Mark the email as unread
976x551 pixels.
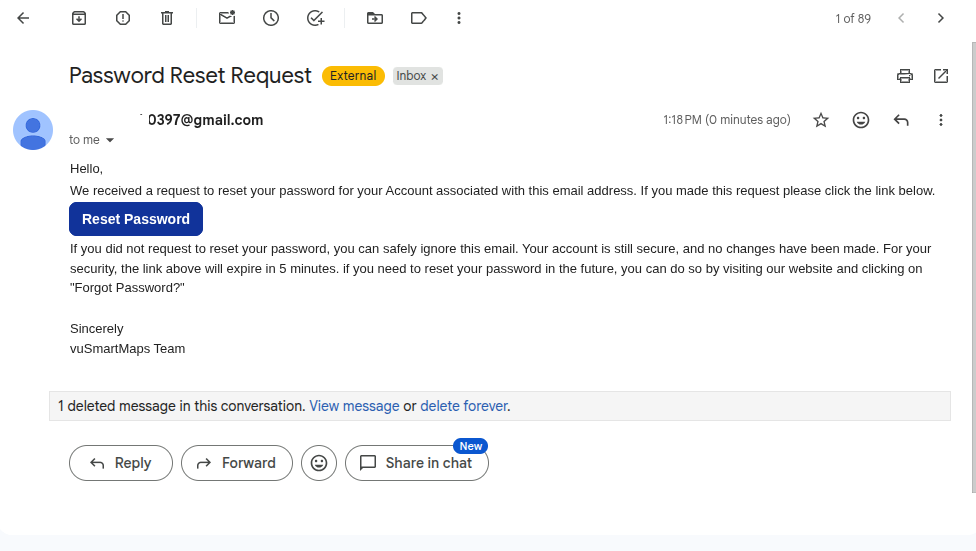click(x=227, y=18)
